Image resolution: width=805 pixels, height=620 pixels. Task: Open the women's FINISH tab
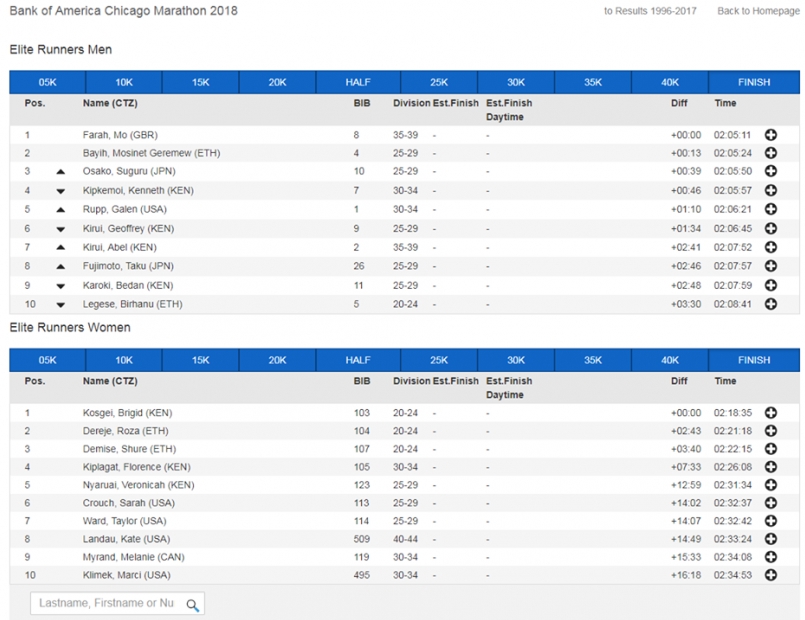coord(754,360)
